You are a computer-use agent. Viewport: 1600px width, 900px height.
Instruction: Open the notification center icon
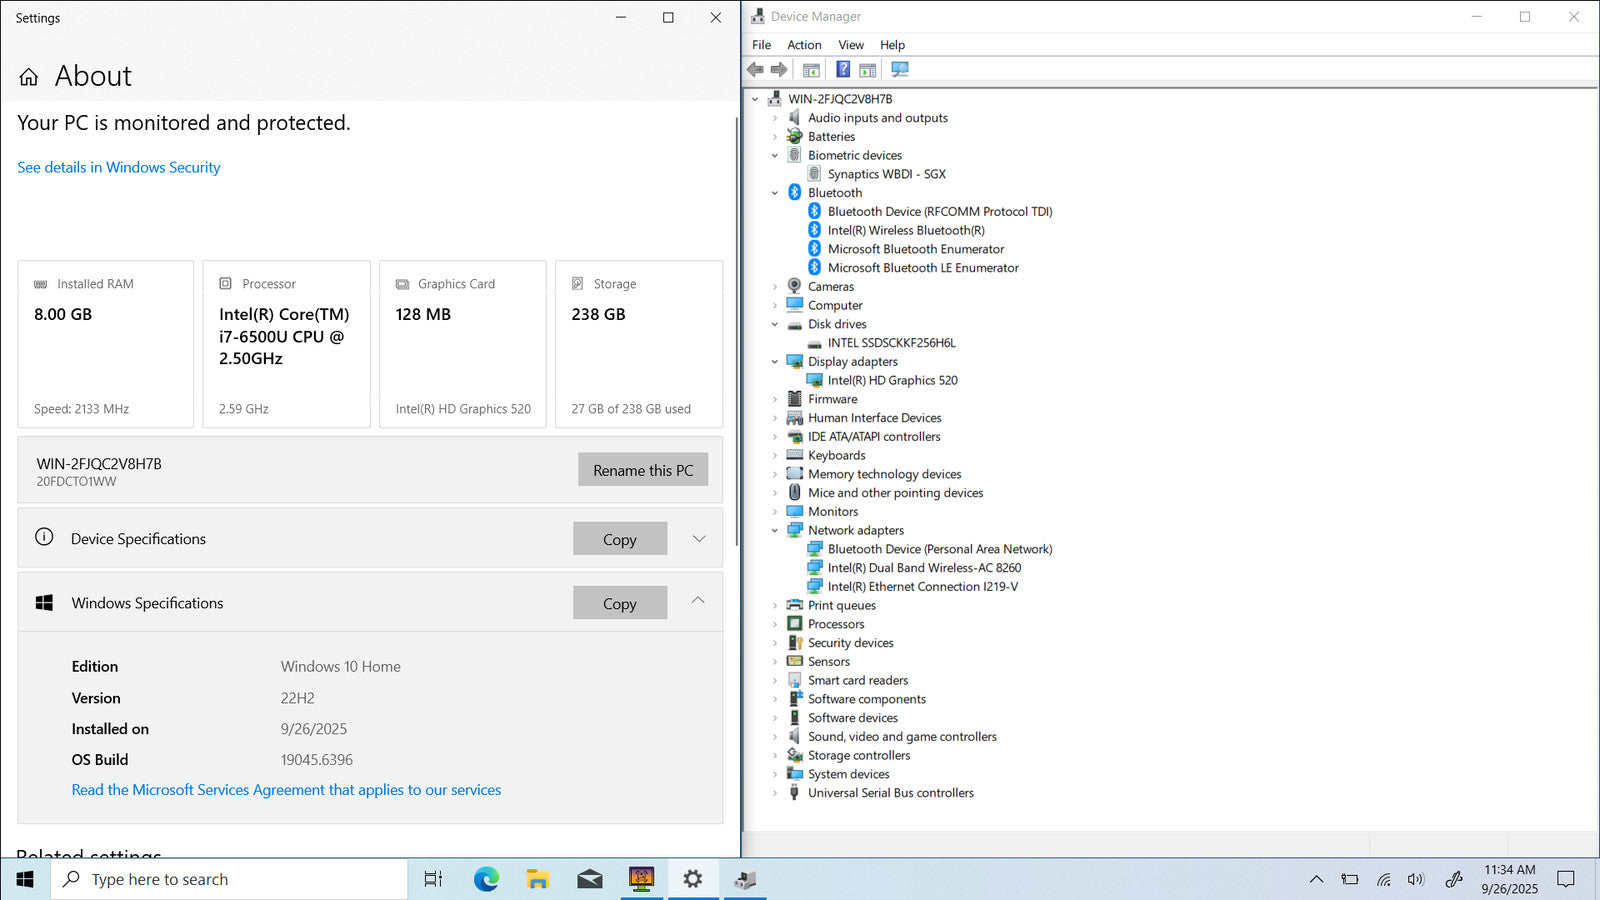point(1566,879)
